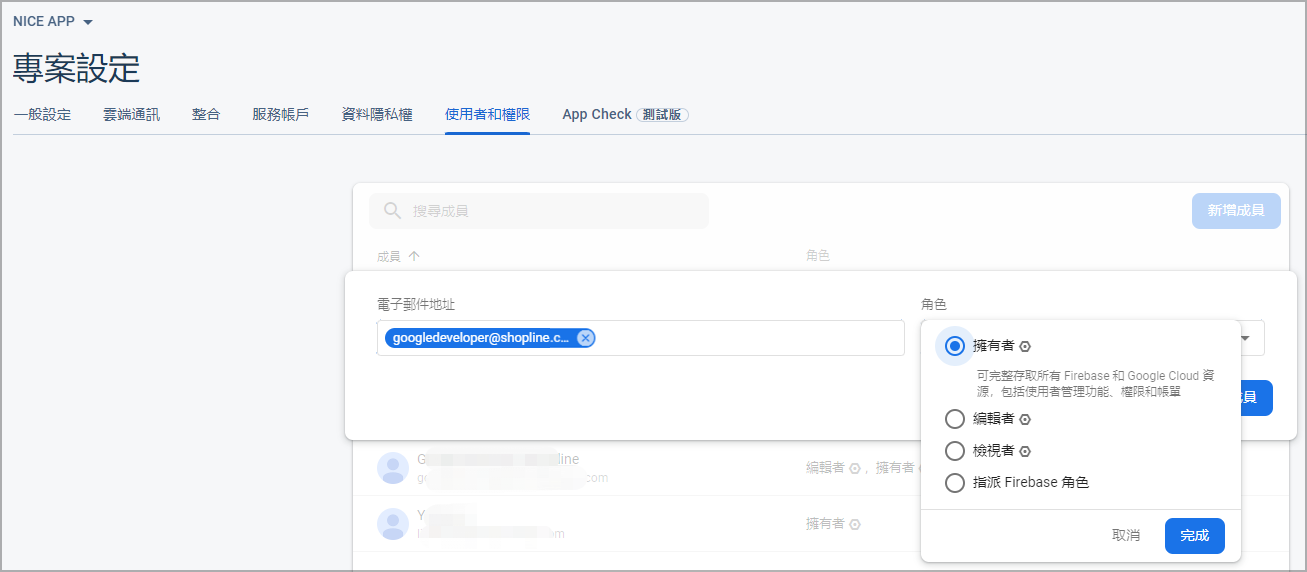Click the first member's avatar icon

393,468
